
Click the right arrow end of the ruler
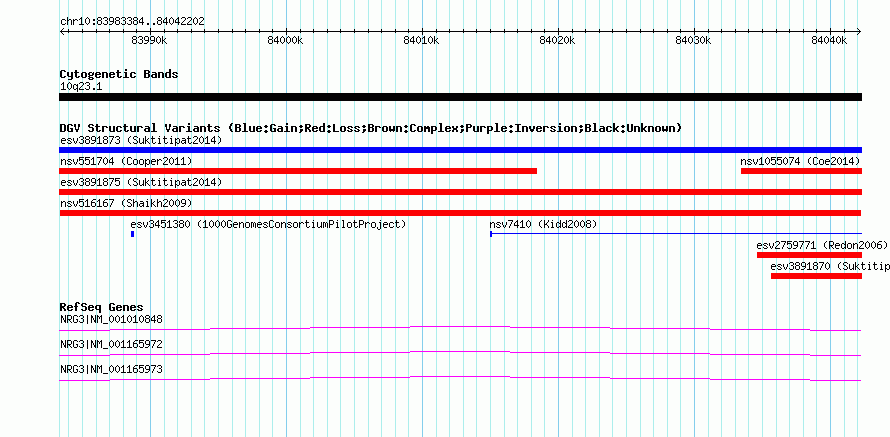pyautogui.click(x=859, y=32)
